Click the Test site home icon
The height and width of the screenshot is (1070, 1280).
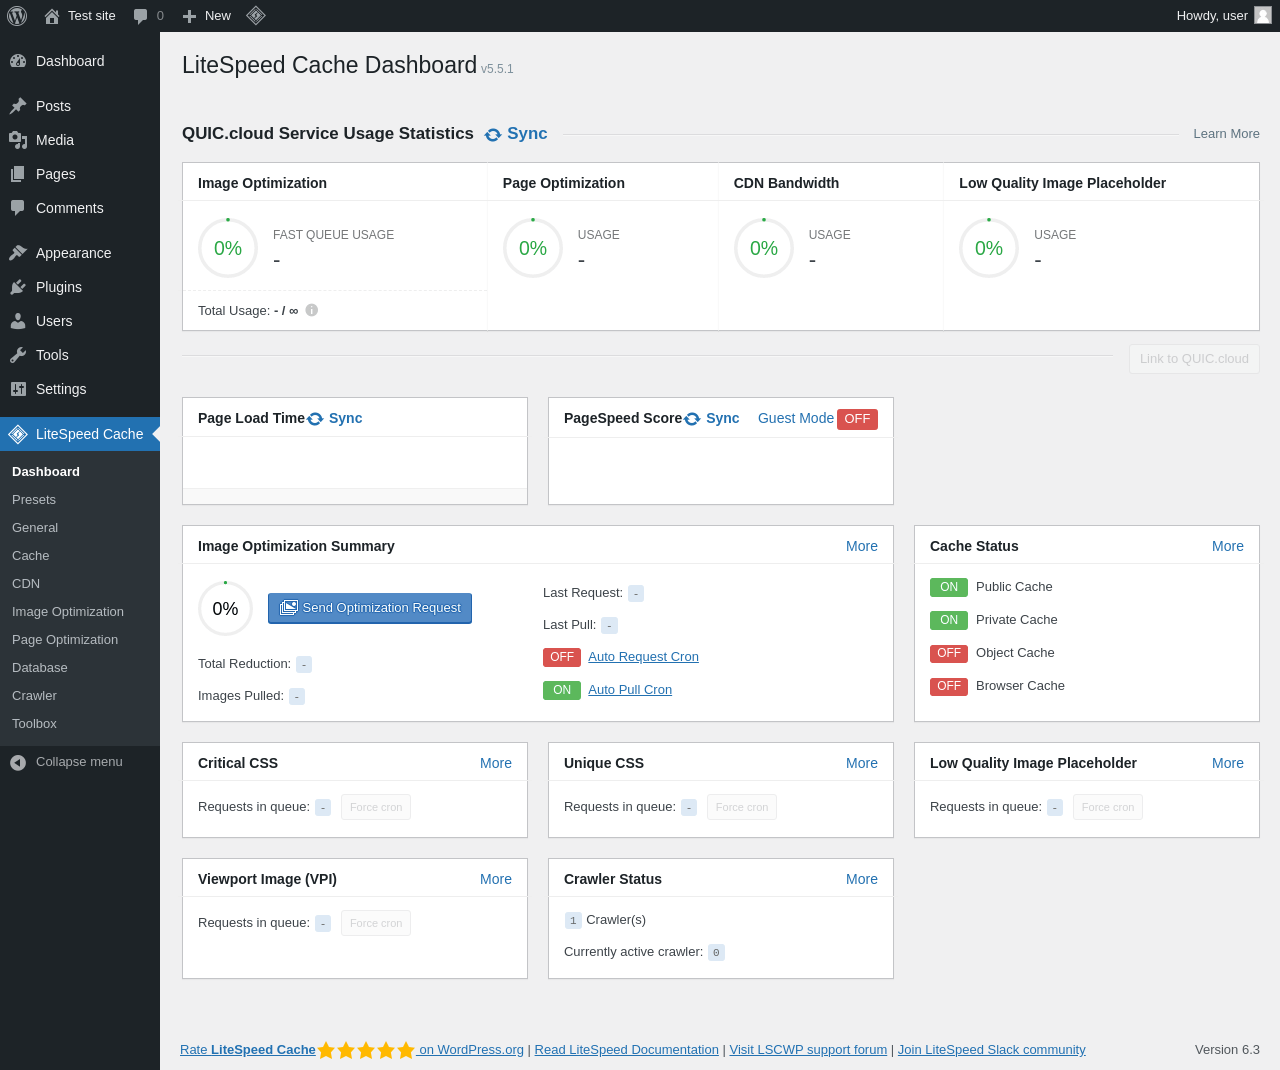pos(52,16)
